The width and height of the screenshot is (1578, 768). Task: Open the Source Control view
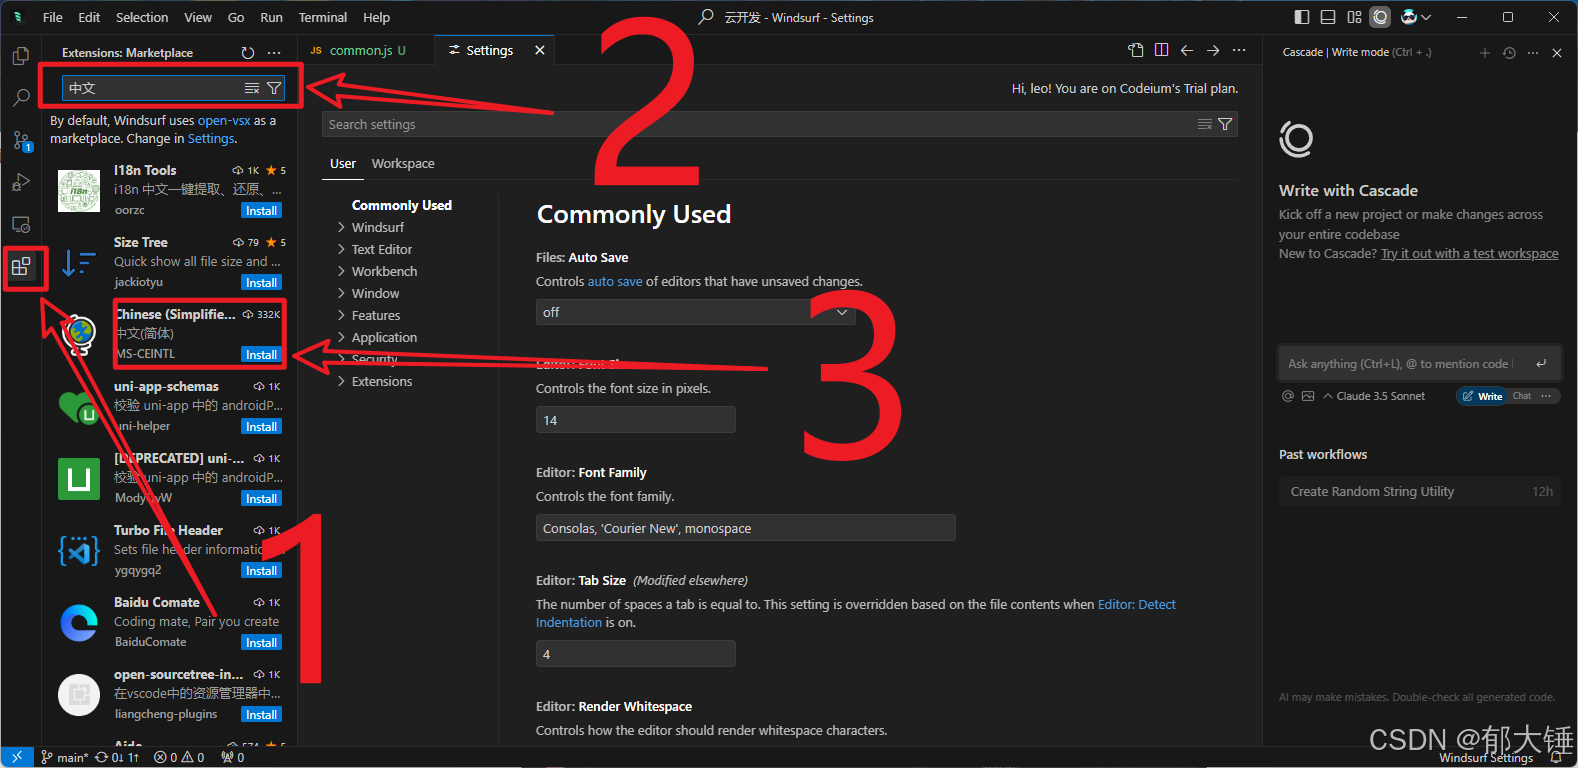[21, 140]
